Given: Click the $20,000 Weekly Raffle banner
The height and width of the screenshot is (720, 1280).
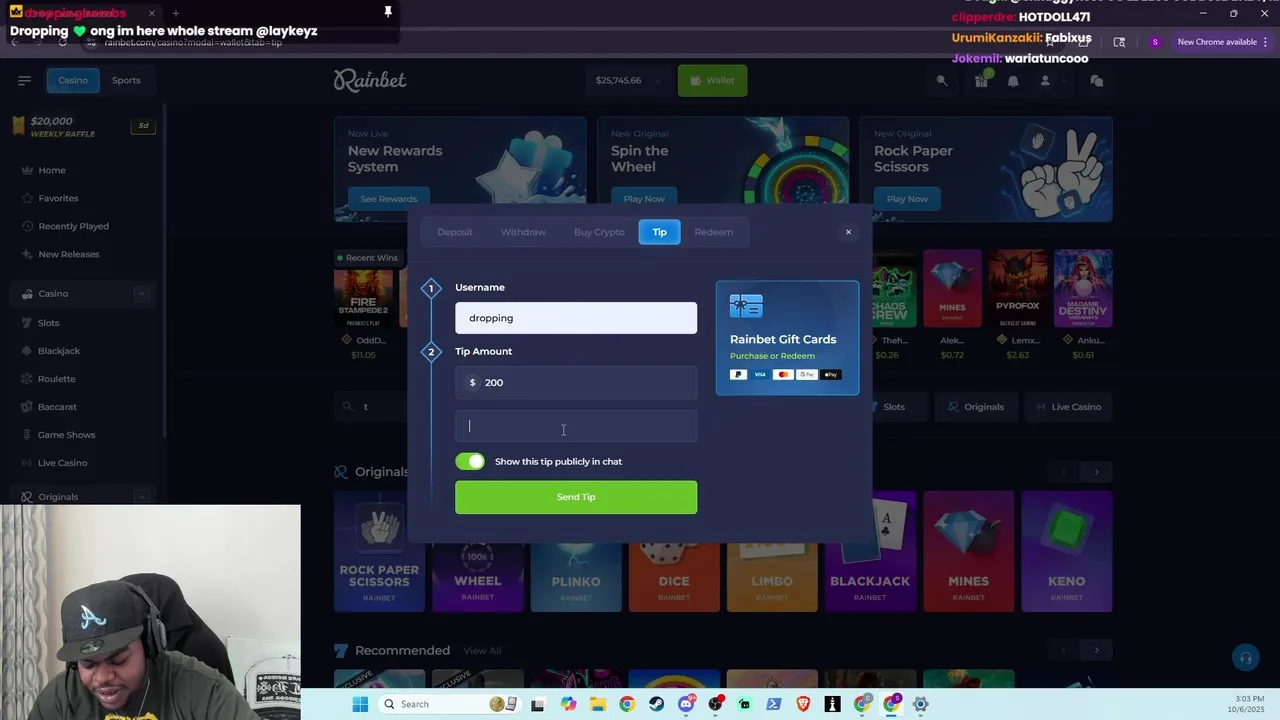Looking at the screenshot, I should pos(85,126).
